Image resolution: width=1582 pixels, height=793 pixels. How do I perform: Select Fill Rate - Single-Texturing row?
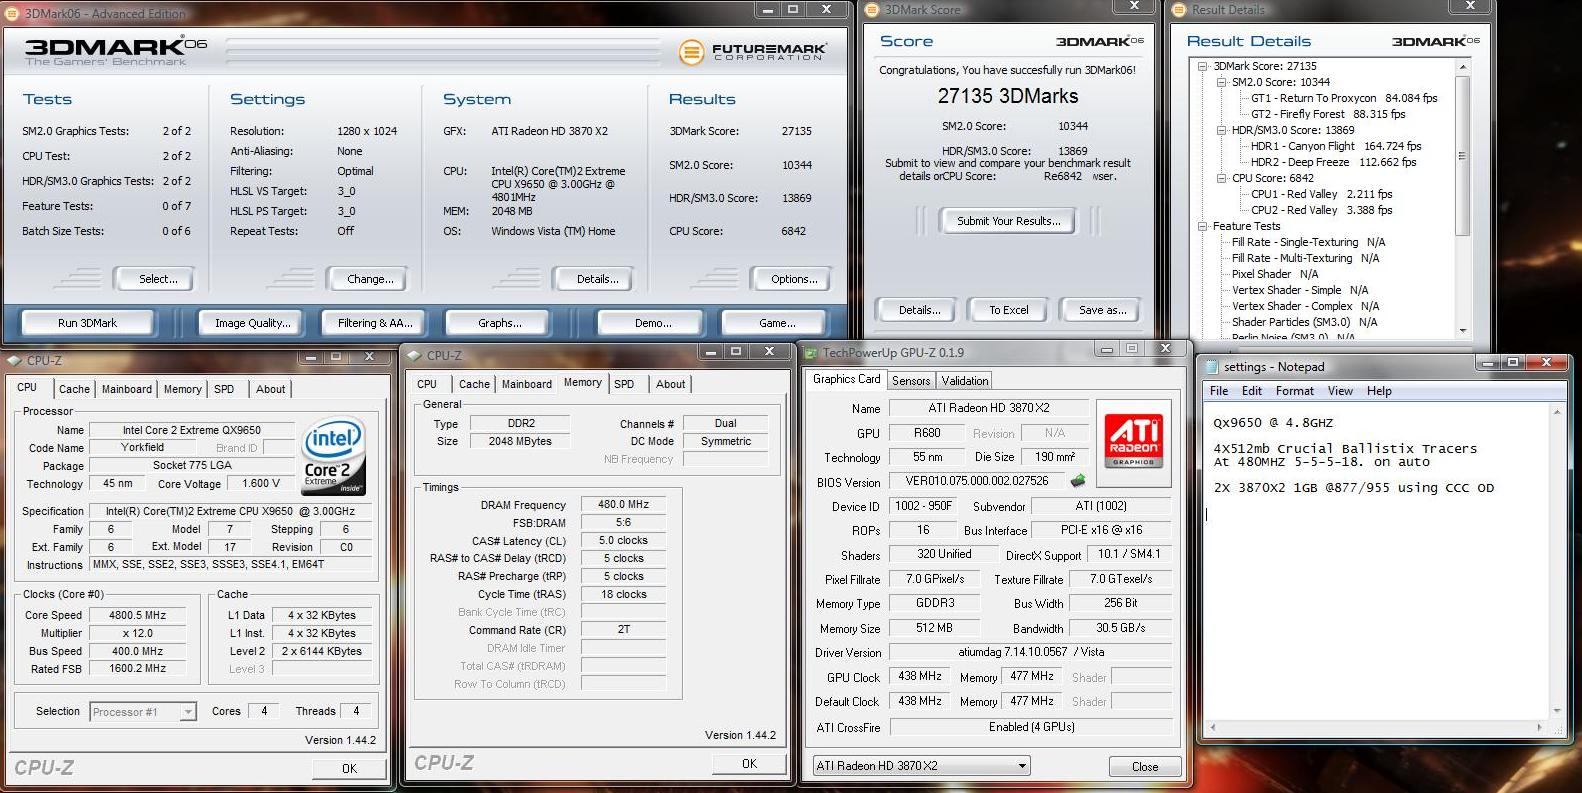(x=1309, y=242)
